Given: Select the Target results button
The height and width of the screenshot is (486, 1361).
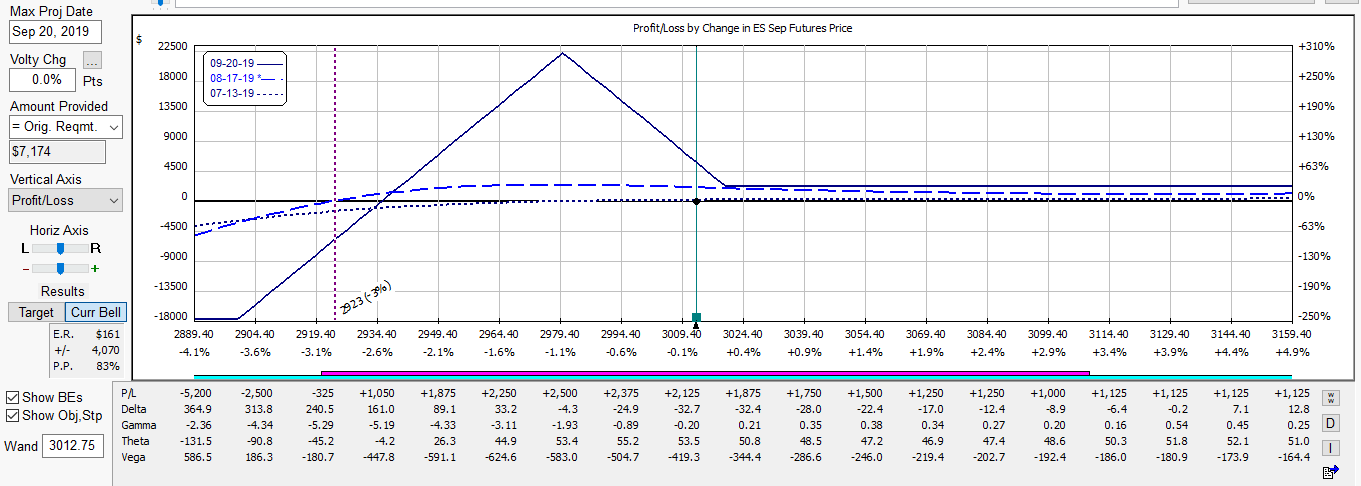Looking at the screenshot, I should pos(36,312).
